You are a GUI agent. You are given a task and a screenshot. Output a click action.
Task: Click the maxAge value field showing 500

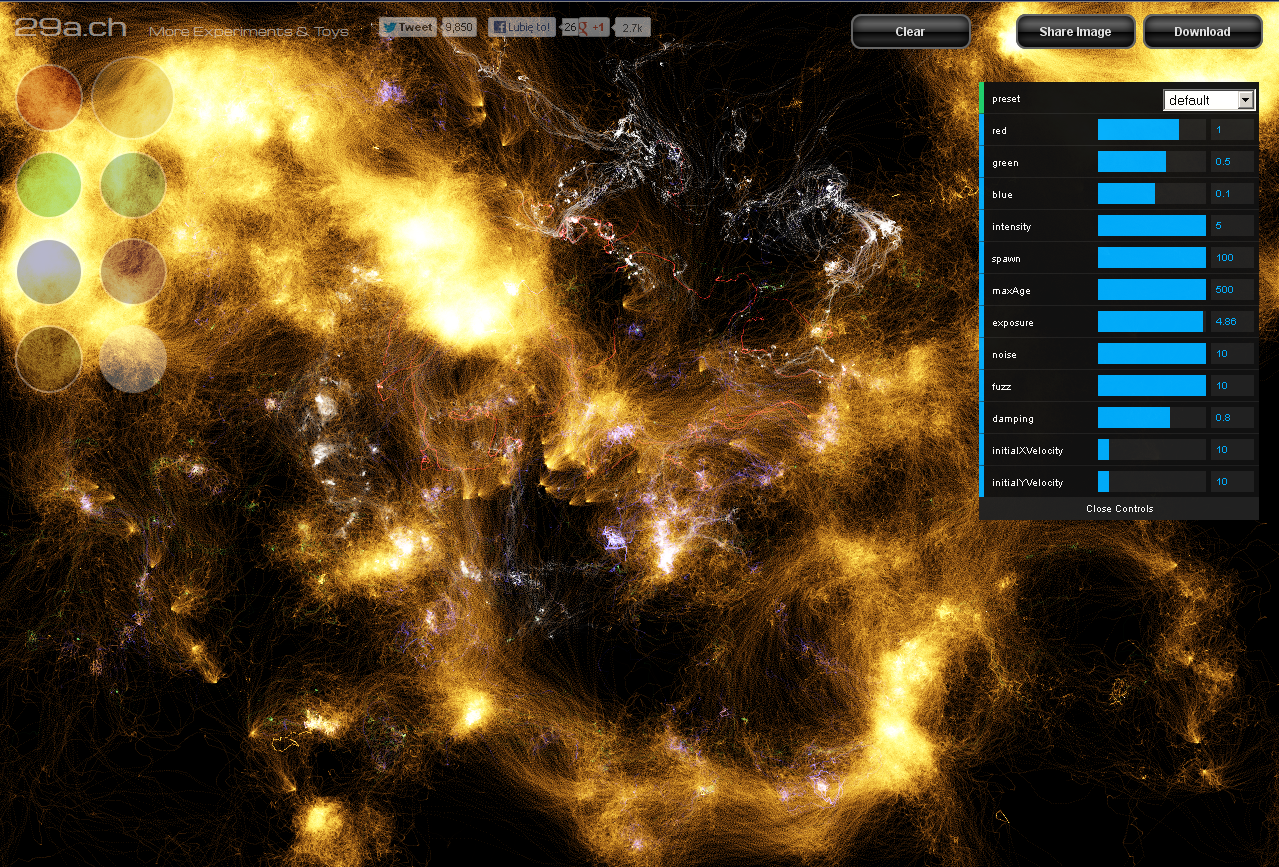pyautogui.click(x=1233, y=290)
